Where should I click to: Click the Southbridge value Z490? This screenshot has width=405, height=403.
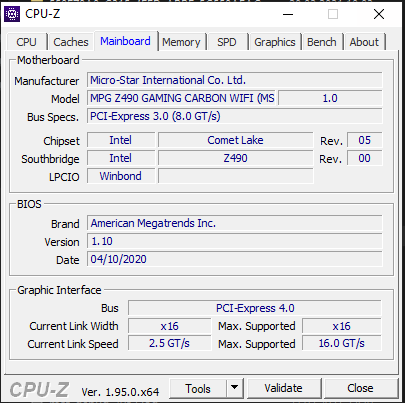[235, 158]
